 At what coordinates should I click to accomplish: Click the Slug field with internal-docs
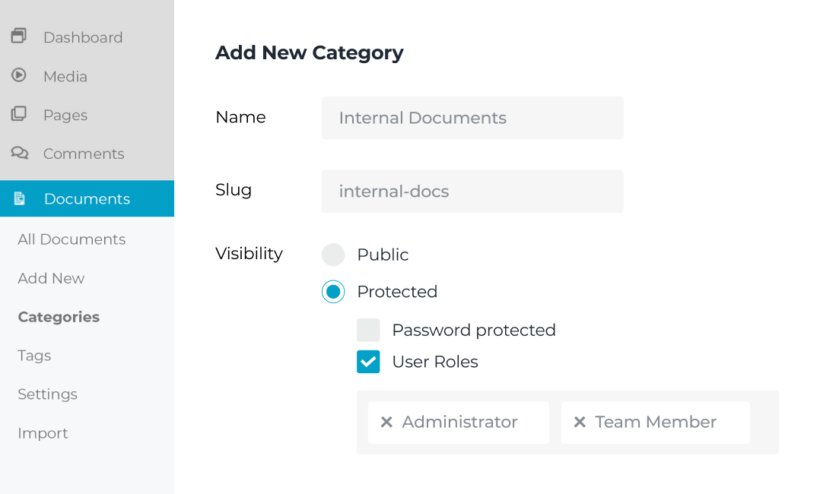coord(473,191)
